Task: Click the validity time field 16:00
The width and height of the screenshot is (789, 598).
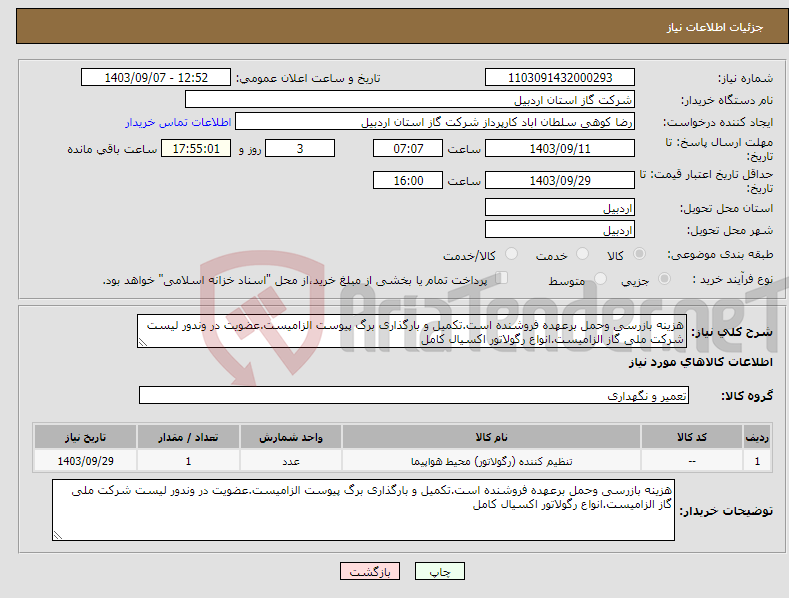Action: [x=408, y=180]
